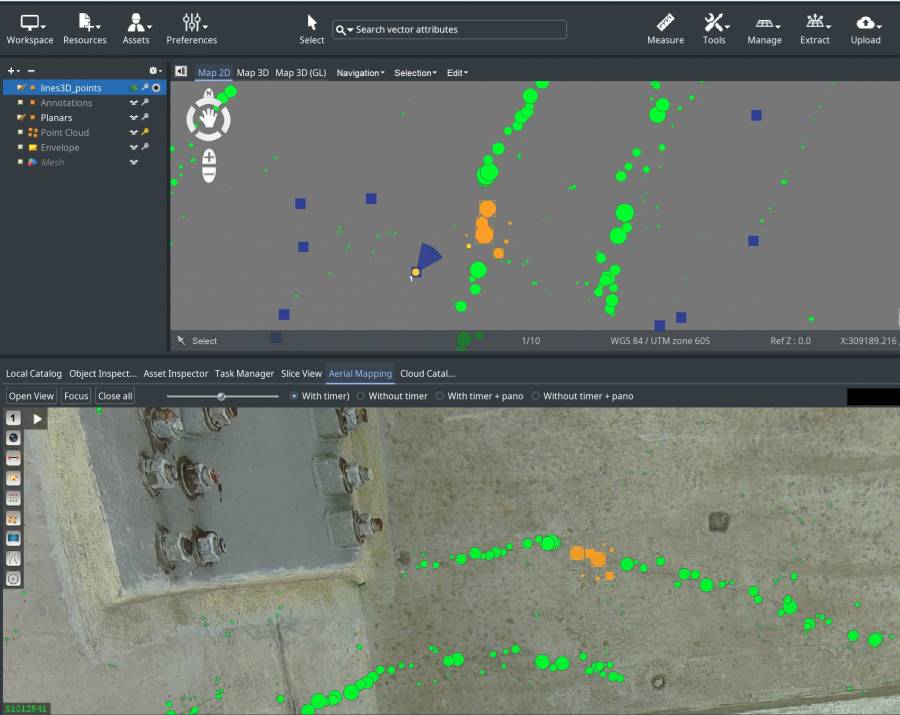Open the Edit dropdown menu

[457, 73]
